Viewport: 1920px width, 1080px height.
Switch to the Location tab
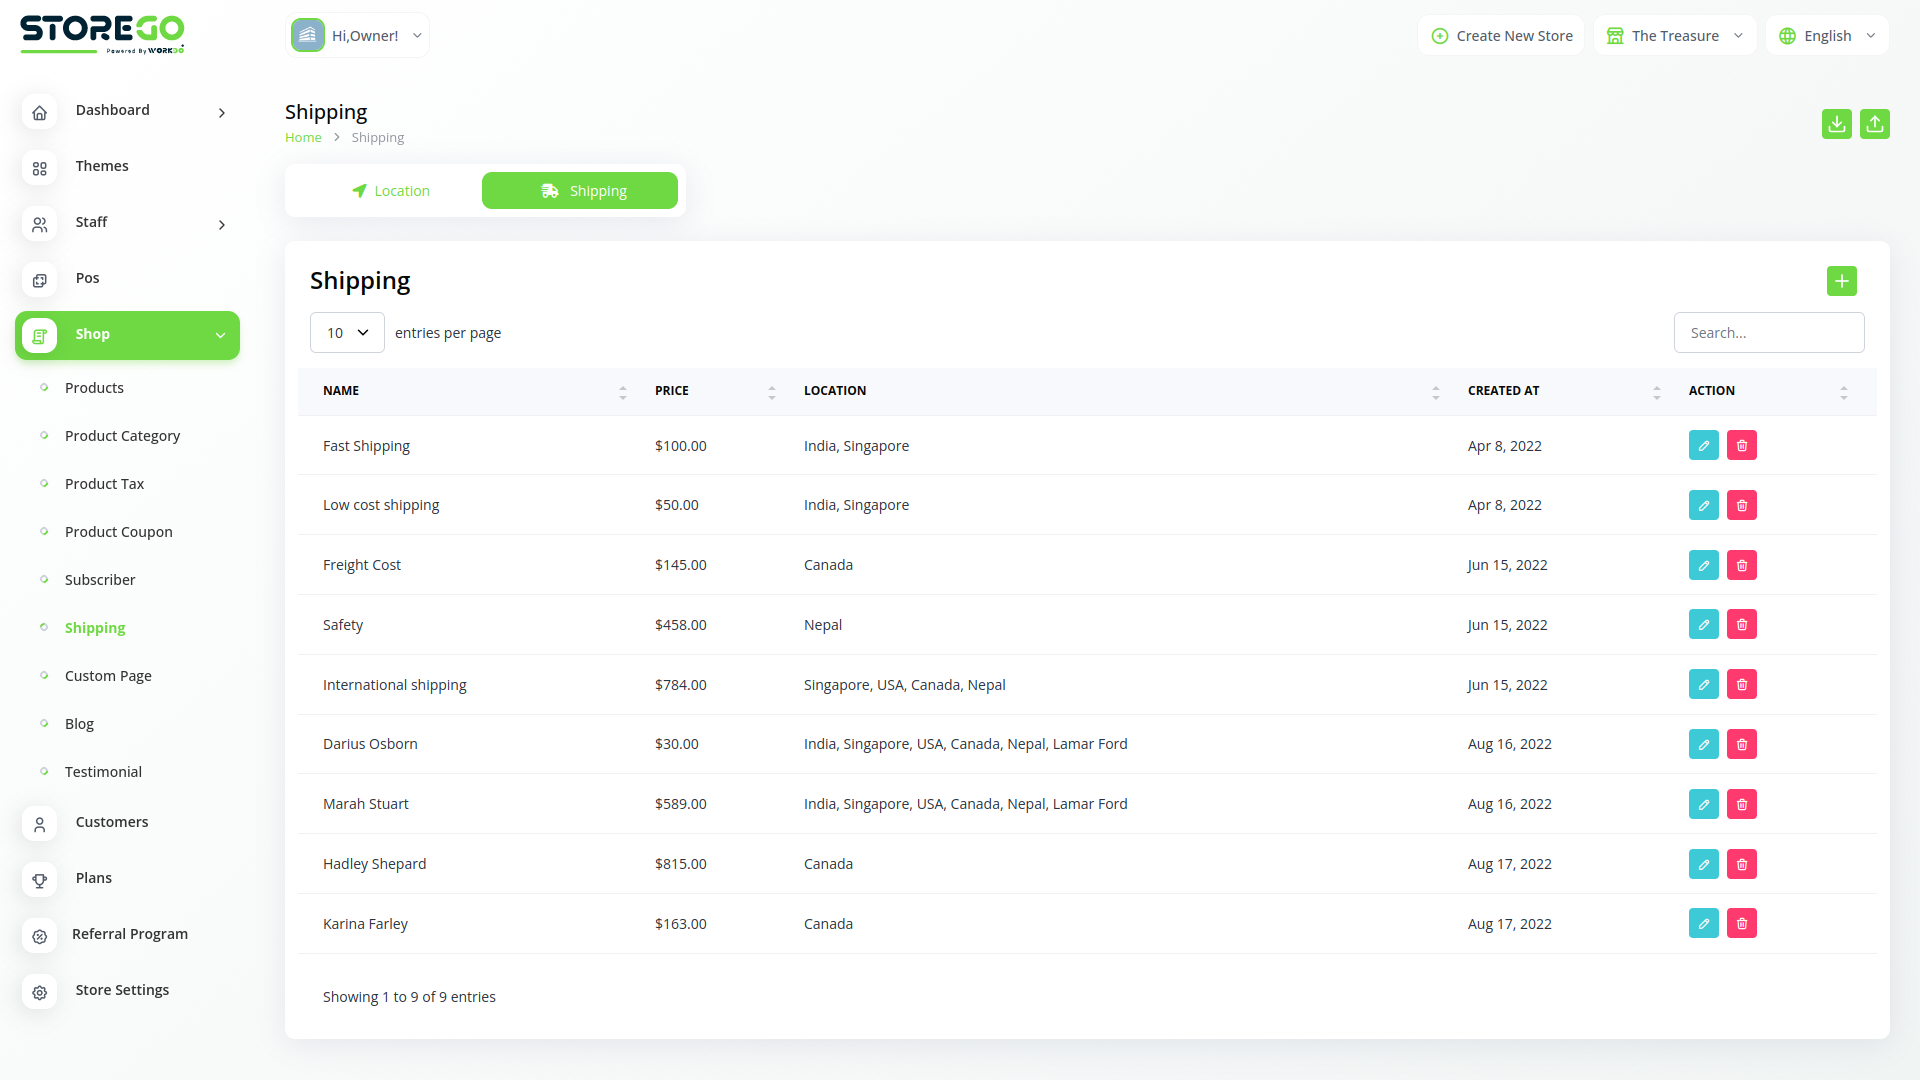[391, 190]
